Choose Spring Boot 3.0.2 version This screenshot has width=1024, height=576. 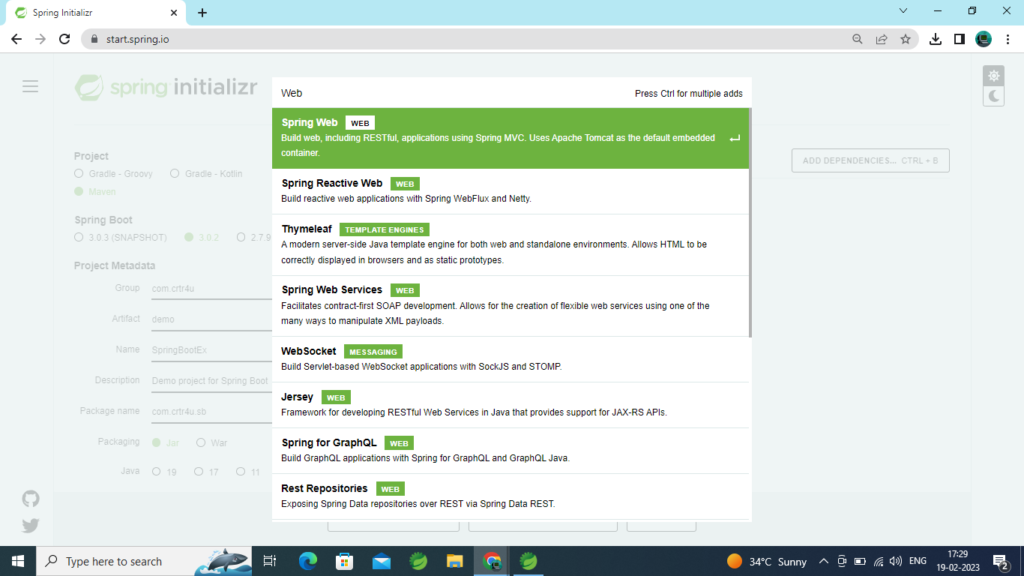click(x=202, y=237)
